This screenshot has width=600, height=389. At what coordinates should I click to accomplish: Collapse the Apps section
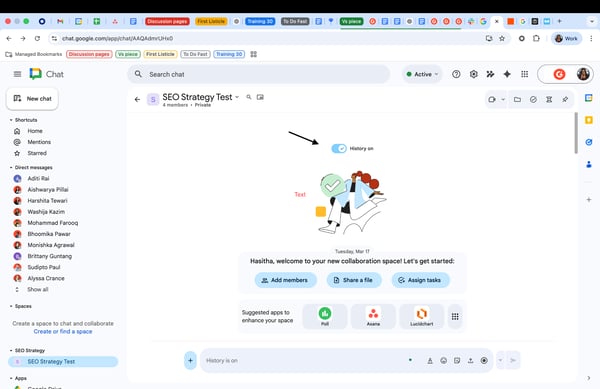[11, 378]
